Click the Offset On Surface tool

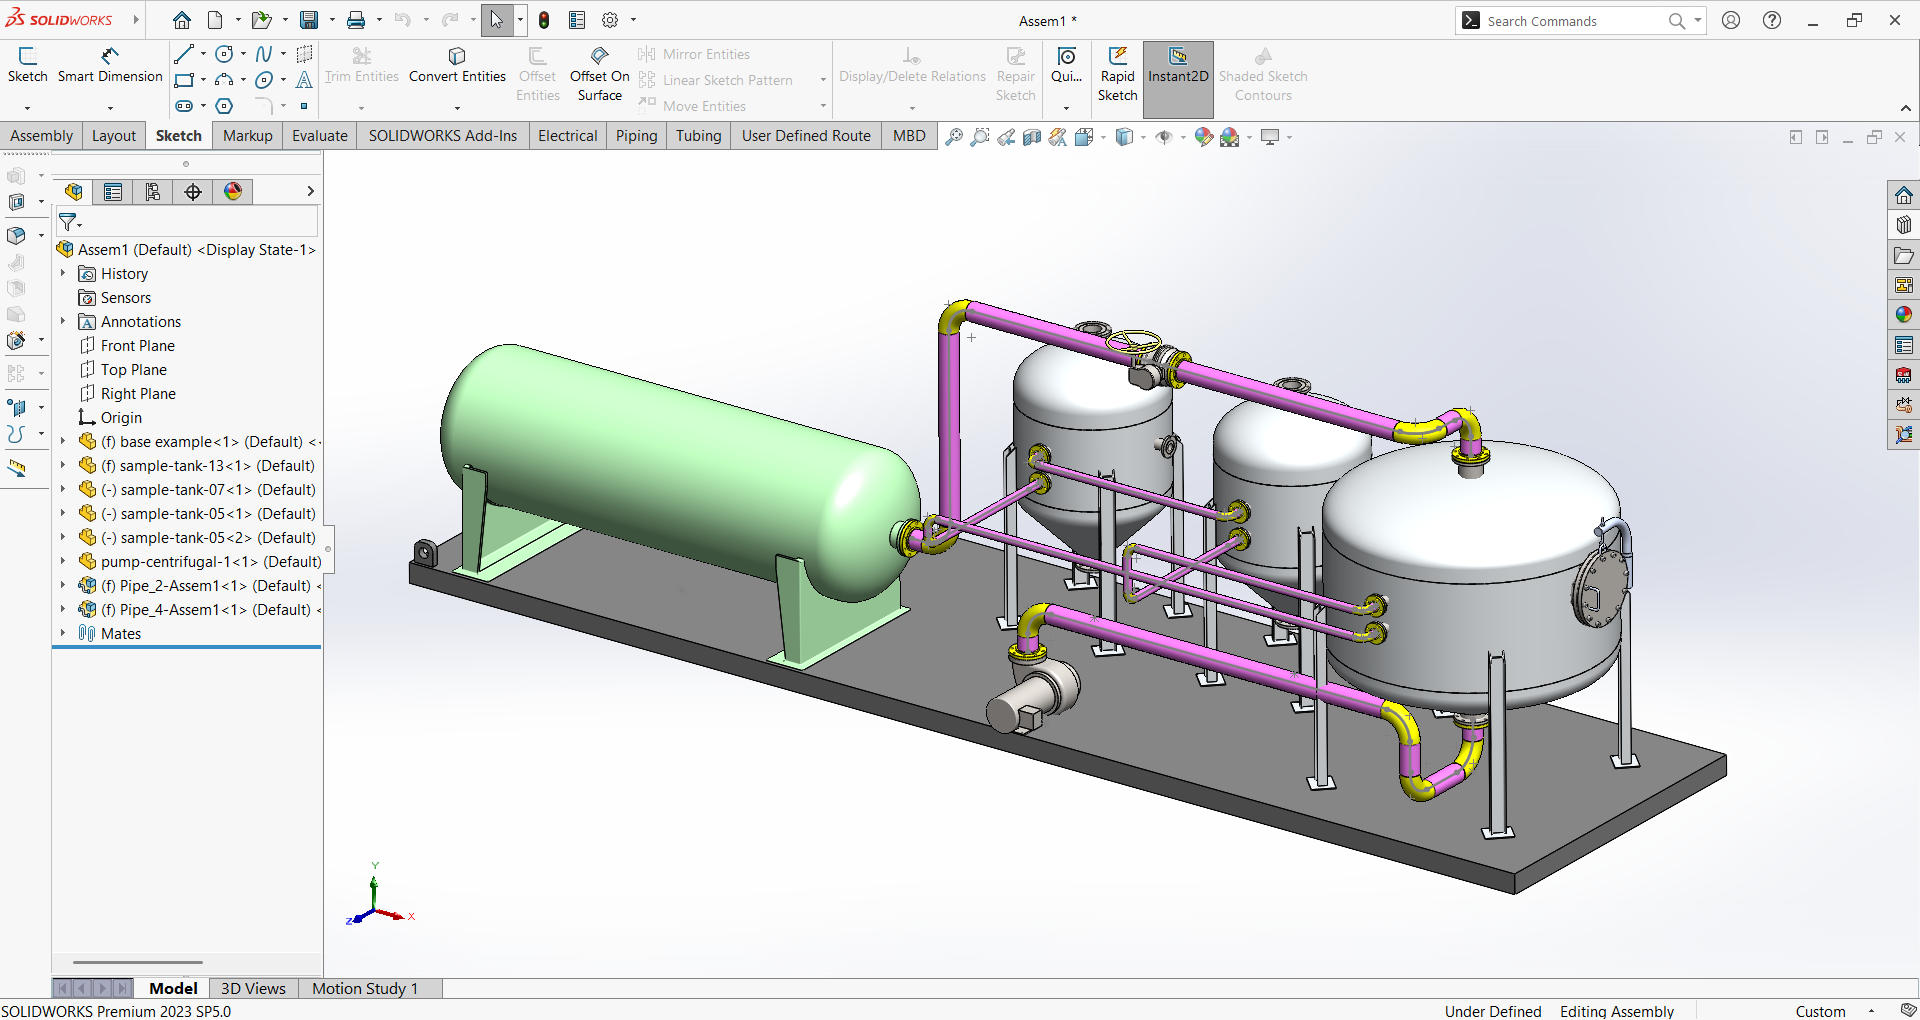(x=599, y=72)
